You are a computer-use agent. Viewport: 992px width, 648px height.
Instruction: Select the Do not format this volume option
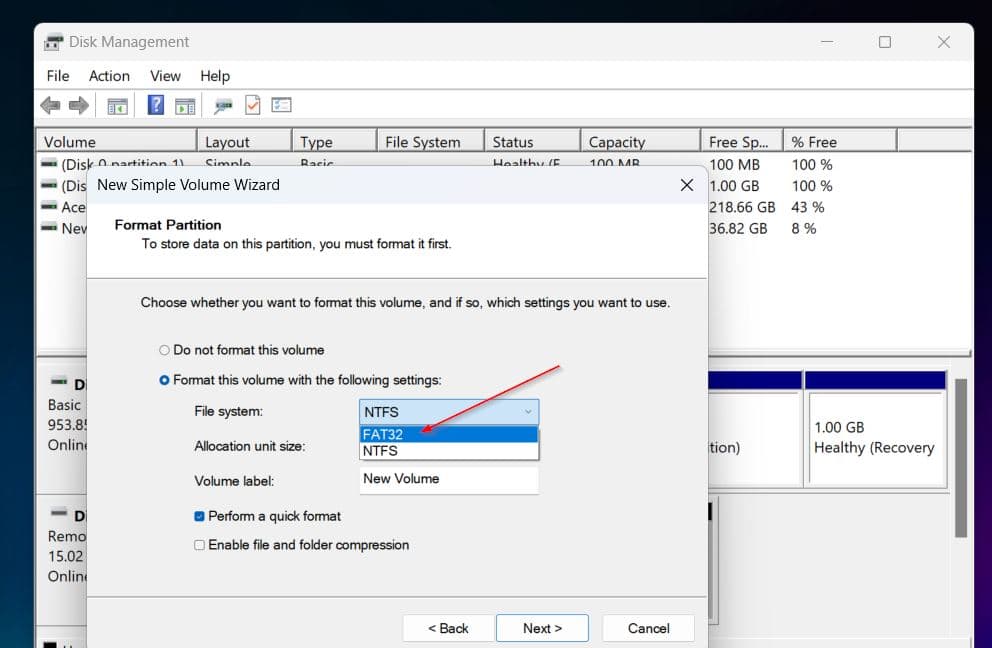point(163,350)
